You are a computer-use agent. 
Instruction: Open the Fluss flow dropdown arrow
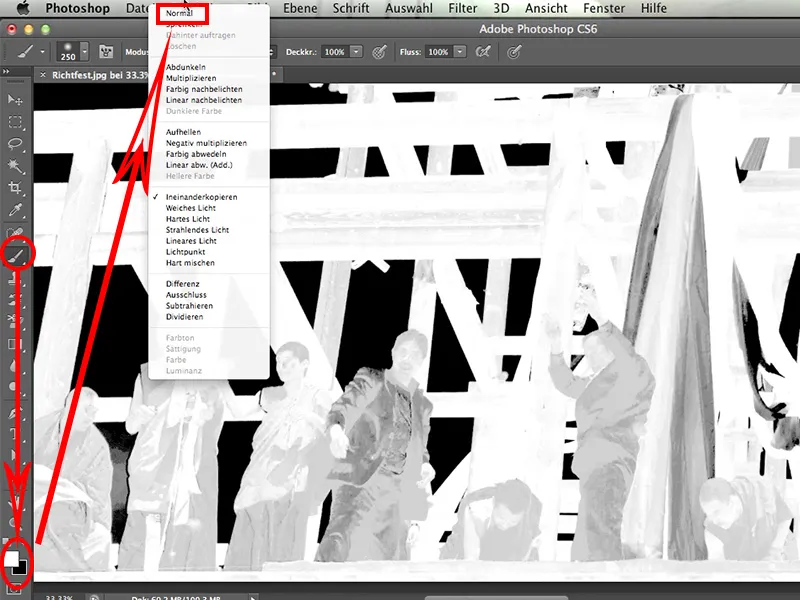click(x=460, y=52)
